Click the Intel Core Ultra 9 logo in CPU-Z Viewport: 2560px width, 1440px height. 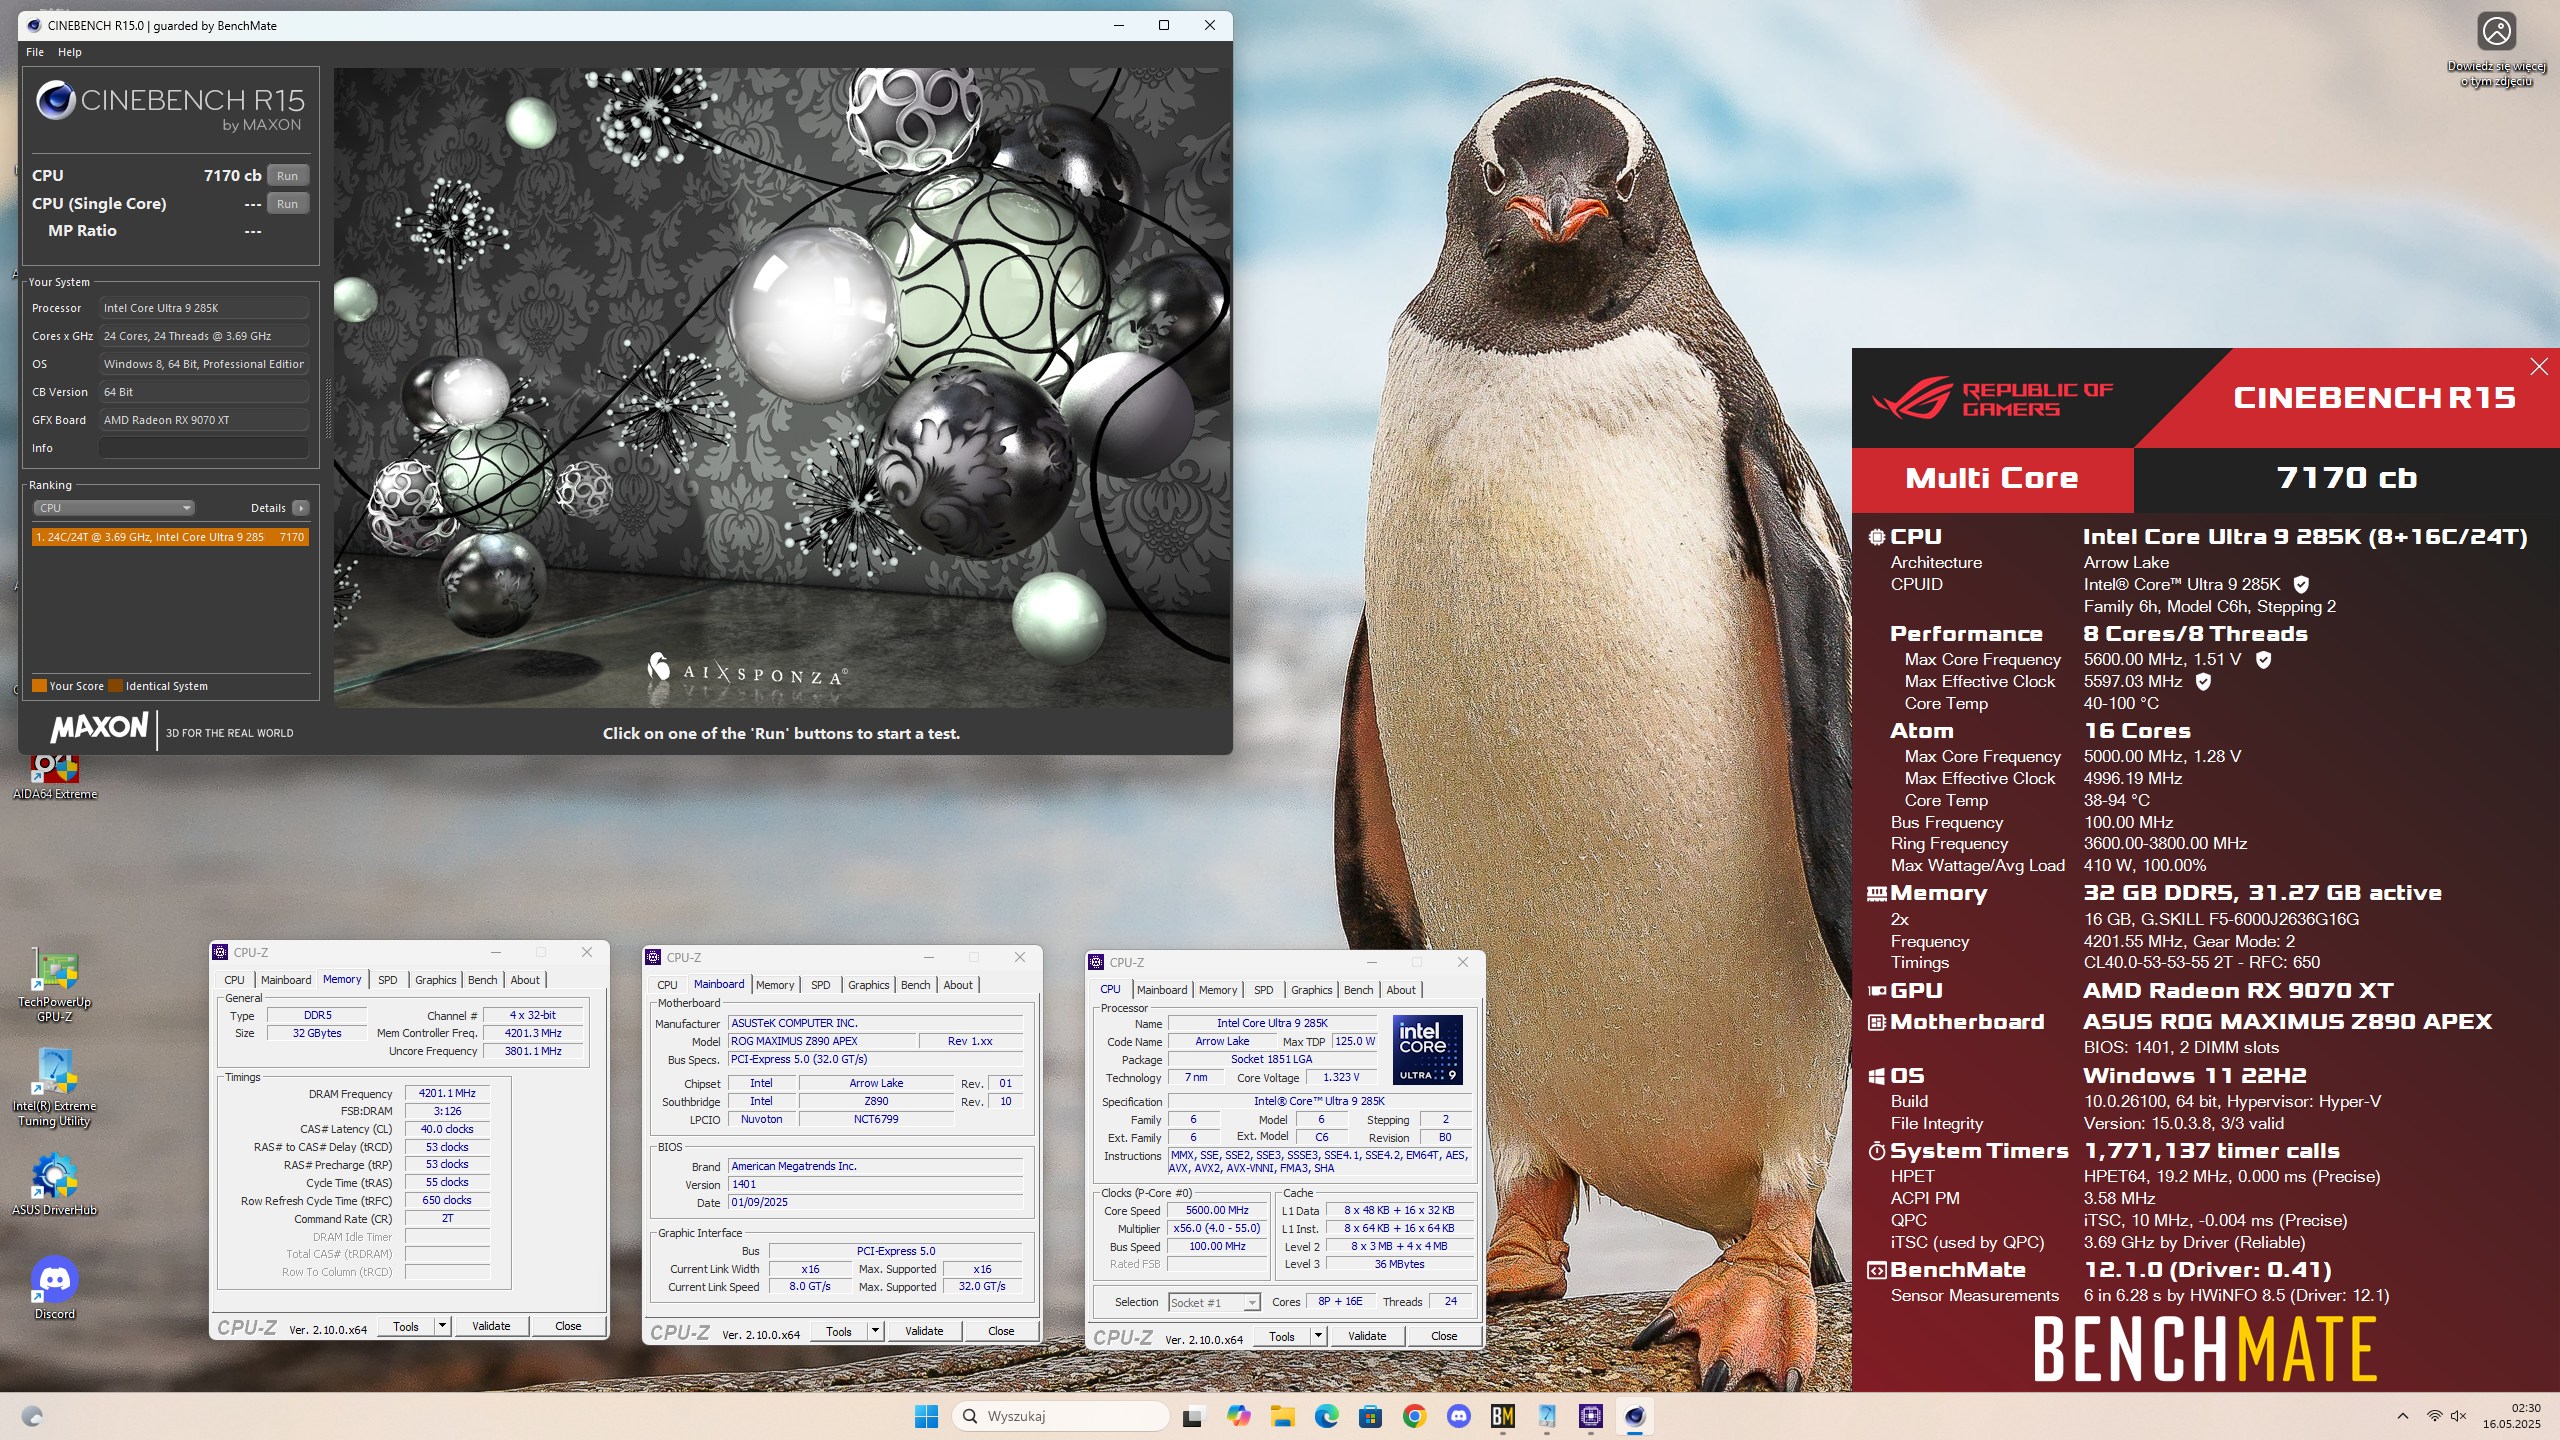click(1427, 1050)
